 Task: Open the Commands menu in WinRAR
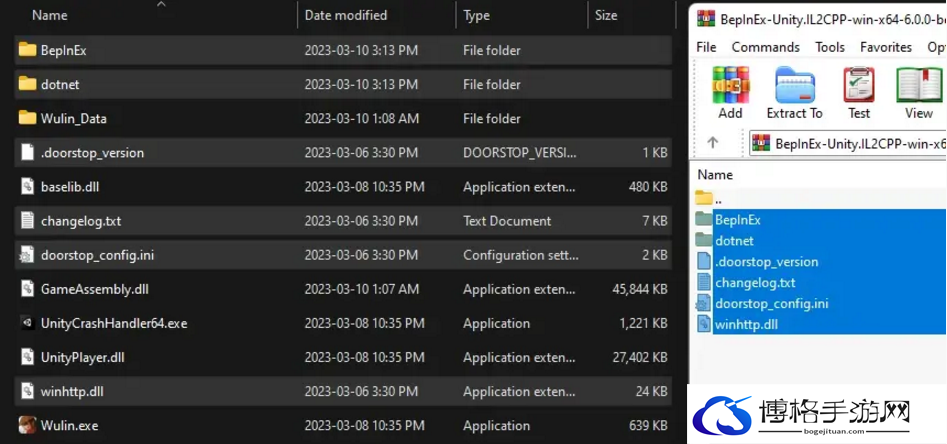click(765, 47)
